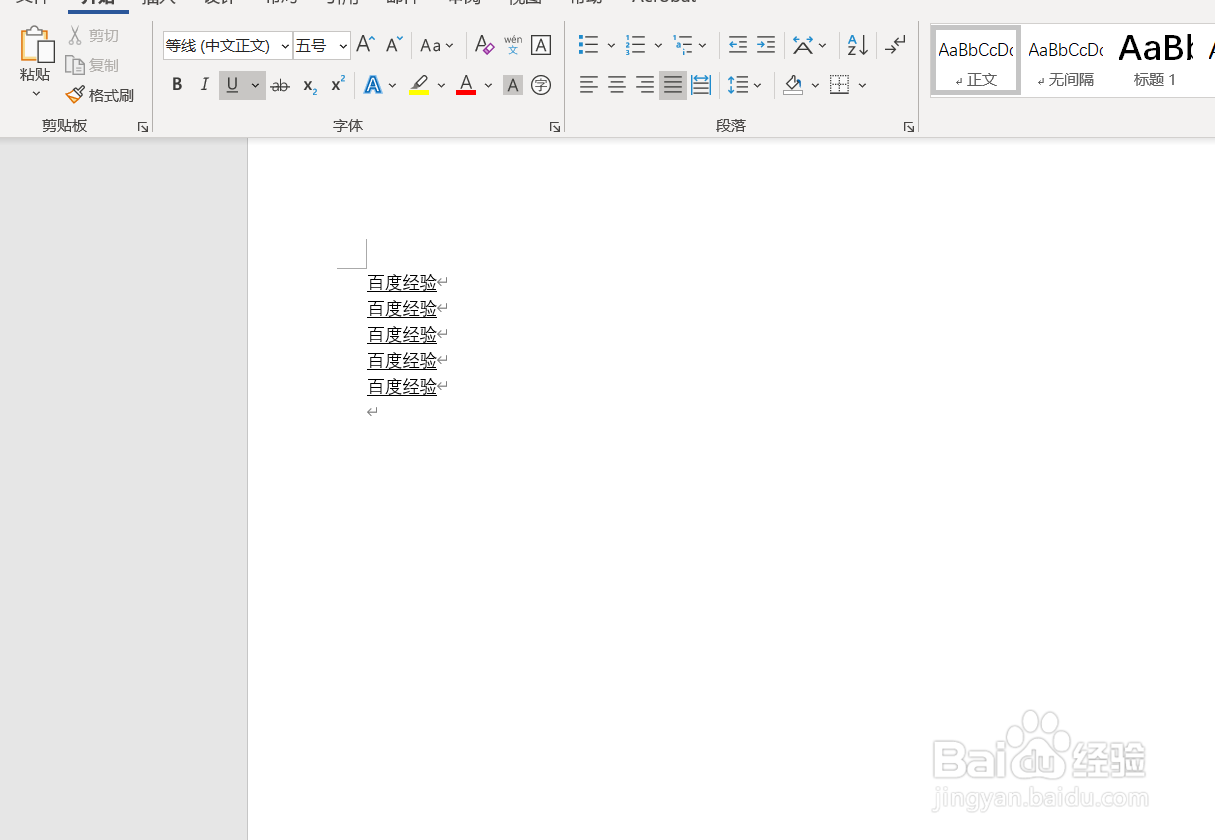Decrease font size with A-down icon
Image resolution: width=1215 pixels, height=840 pixels.
[x=394, y=45]
